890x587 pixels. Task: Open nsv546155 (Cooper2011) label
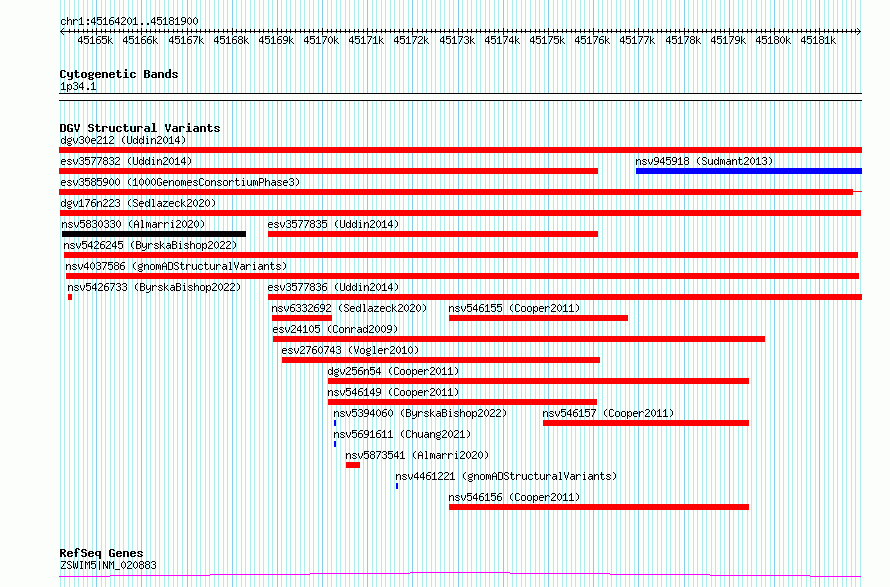pyautogui.click(x=514, y=308)
